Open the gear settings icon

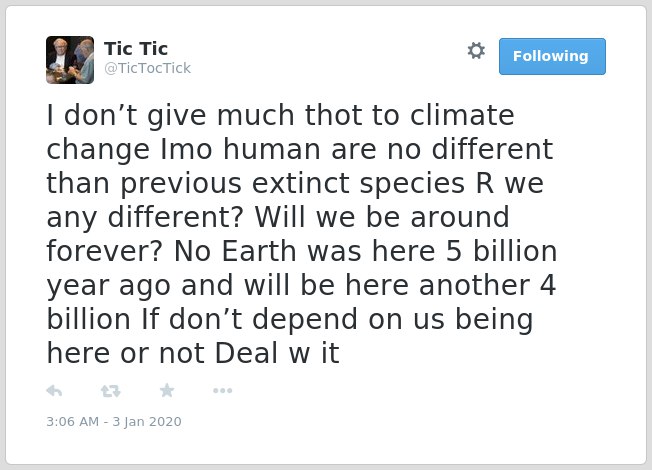(476, 51)
